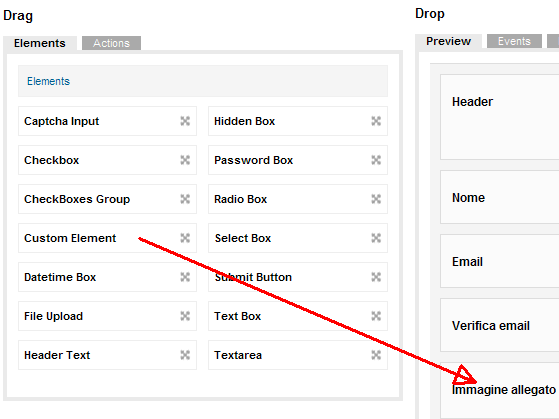The width and height of the screenshot is (559, 419).
Task: Open the Preview tab
Action: point(448,41)
